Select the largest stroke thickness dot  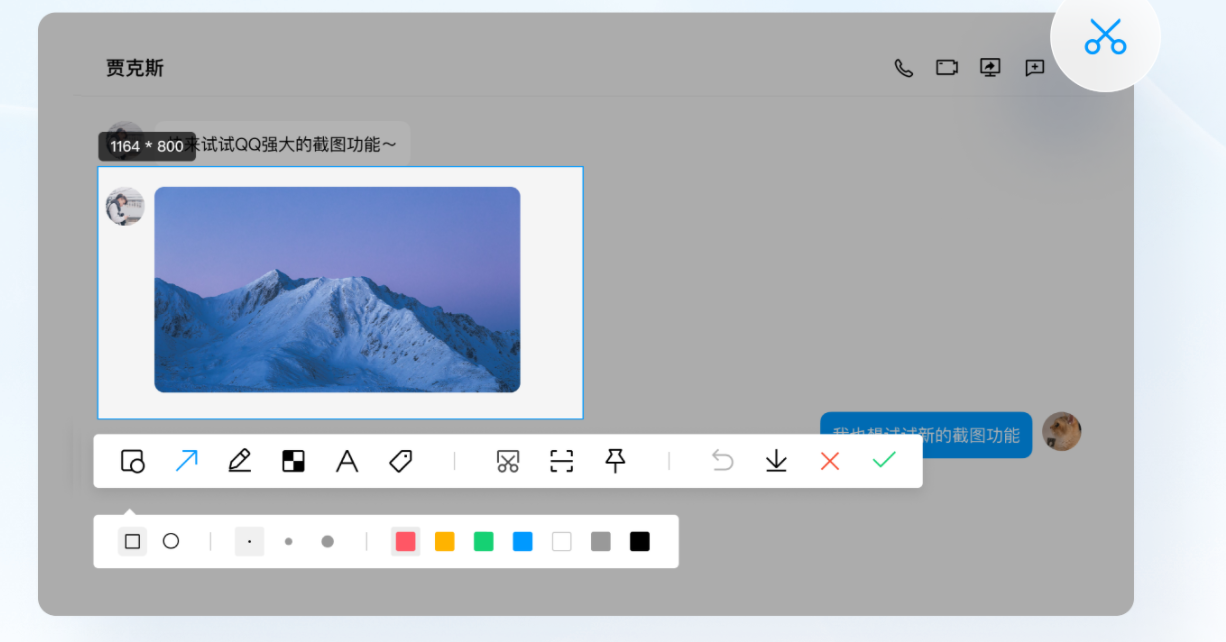coord(327,541)
